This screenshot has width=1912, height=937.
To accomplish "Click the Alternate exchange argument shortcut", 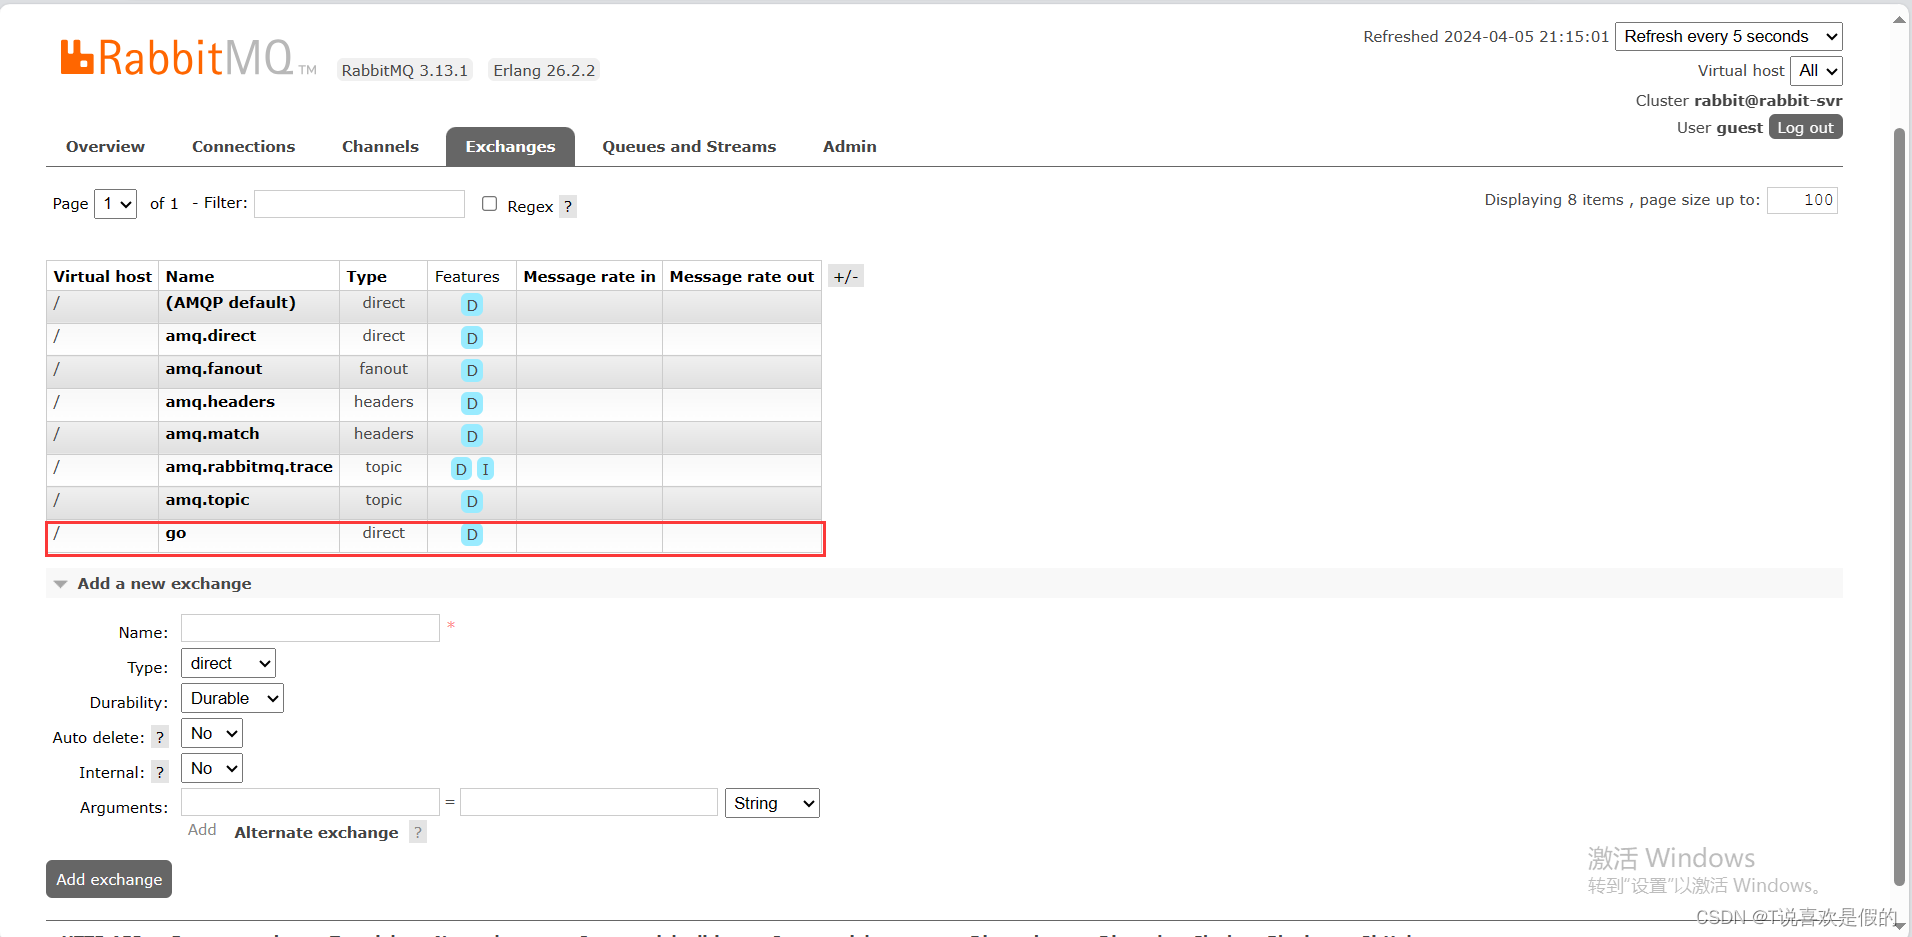I will click(316, 832).
